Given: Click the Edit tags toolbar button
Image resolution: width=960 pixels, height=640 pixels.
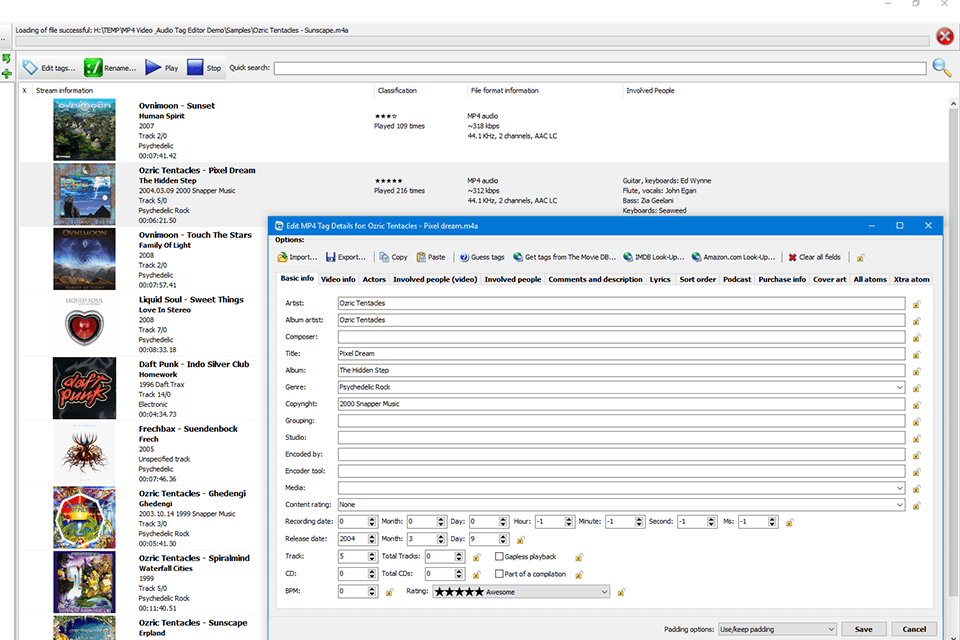Looking at the screenshot, I should (49, 68).
